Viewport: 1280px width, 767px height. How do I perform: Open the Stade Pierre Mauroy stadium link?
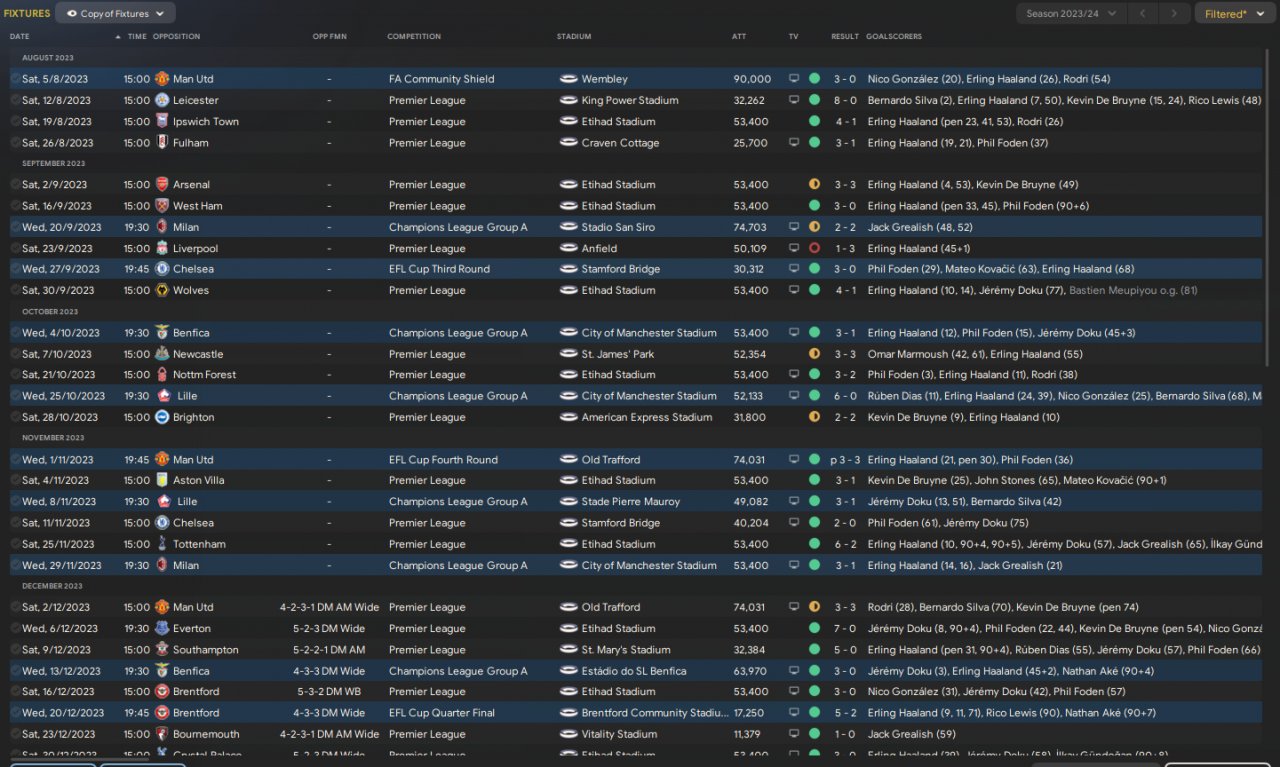click(x=631, y=502)
